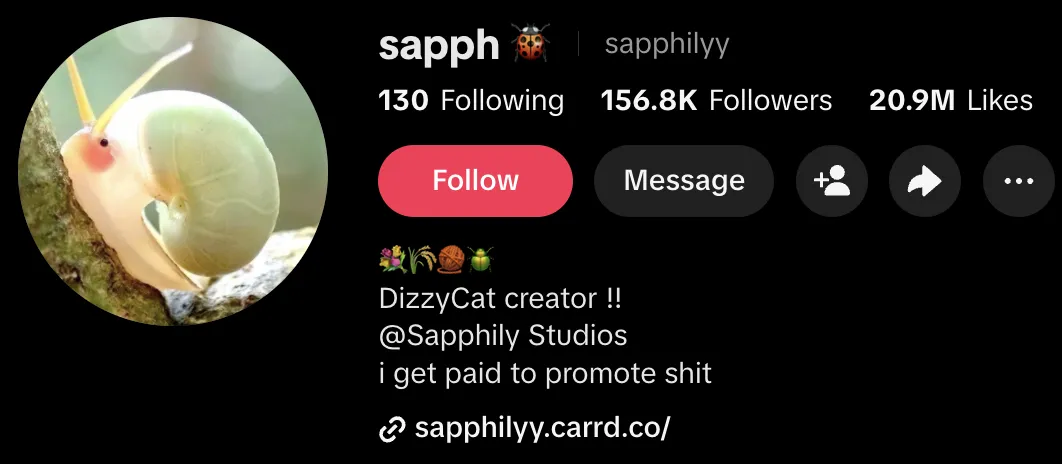The image size is (1062, 464).
Task: Click the 20.9M Likes count
Action: pyautogui.click(x=951, y=101)
